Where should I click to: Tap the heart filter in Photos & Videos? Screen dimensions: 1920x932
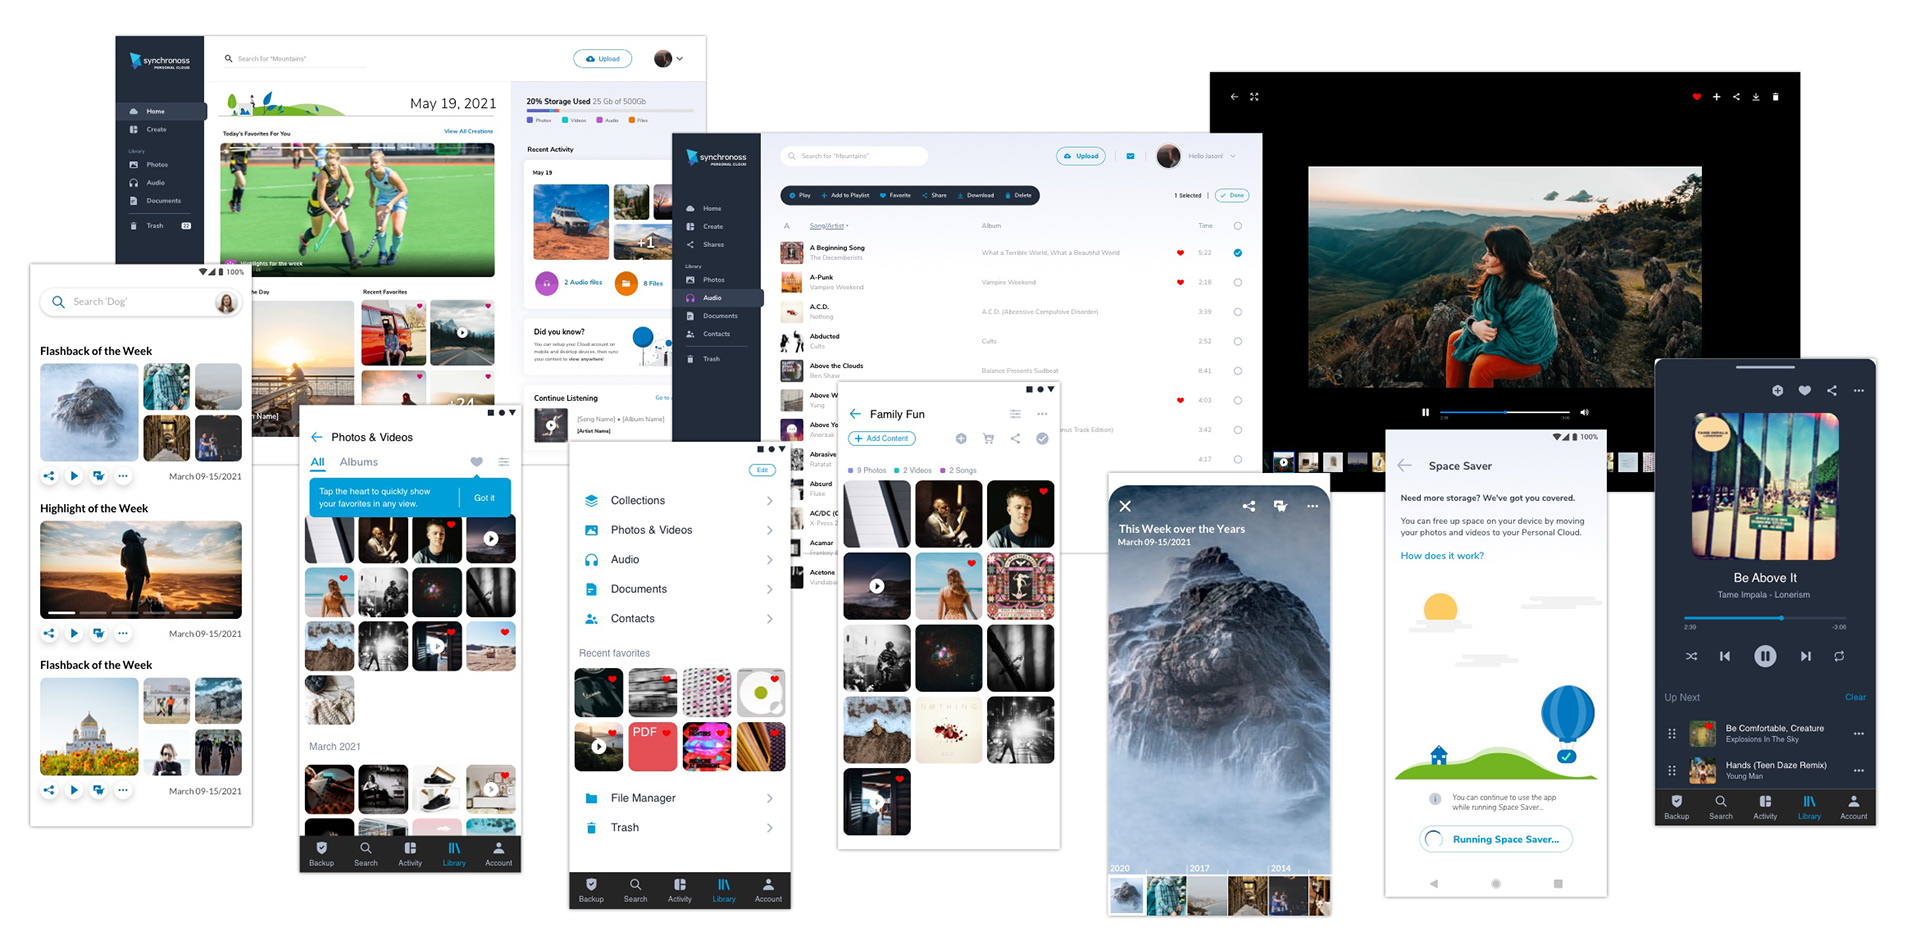tap(476, 462)
